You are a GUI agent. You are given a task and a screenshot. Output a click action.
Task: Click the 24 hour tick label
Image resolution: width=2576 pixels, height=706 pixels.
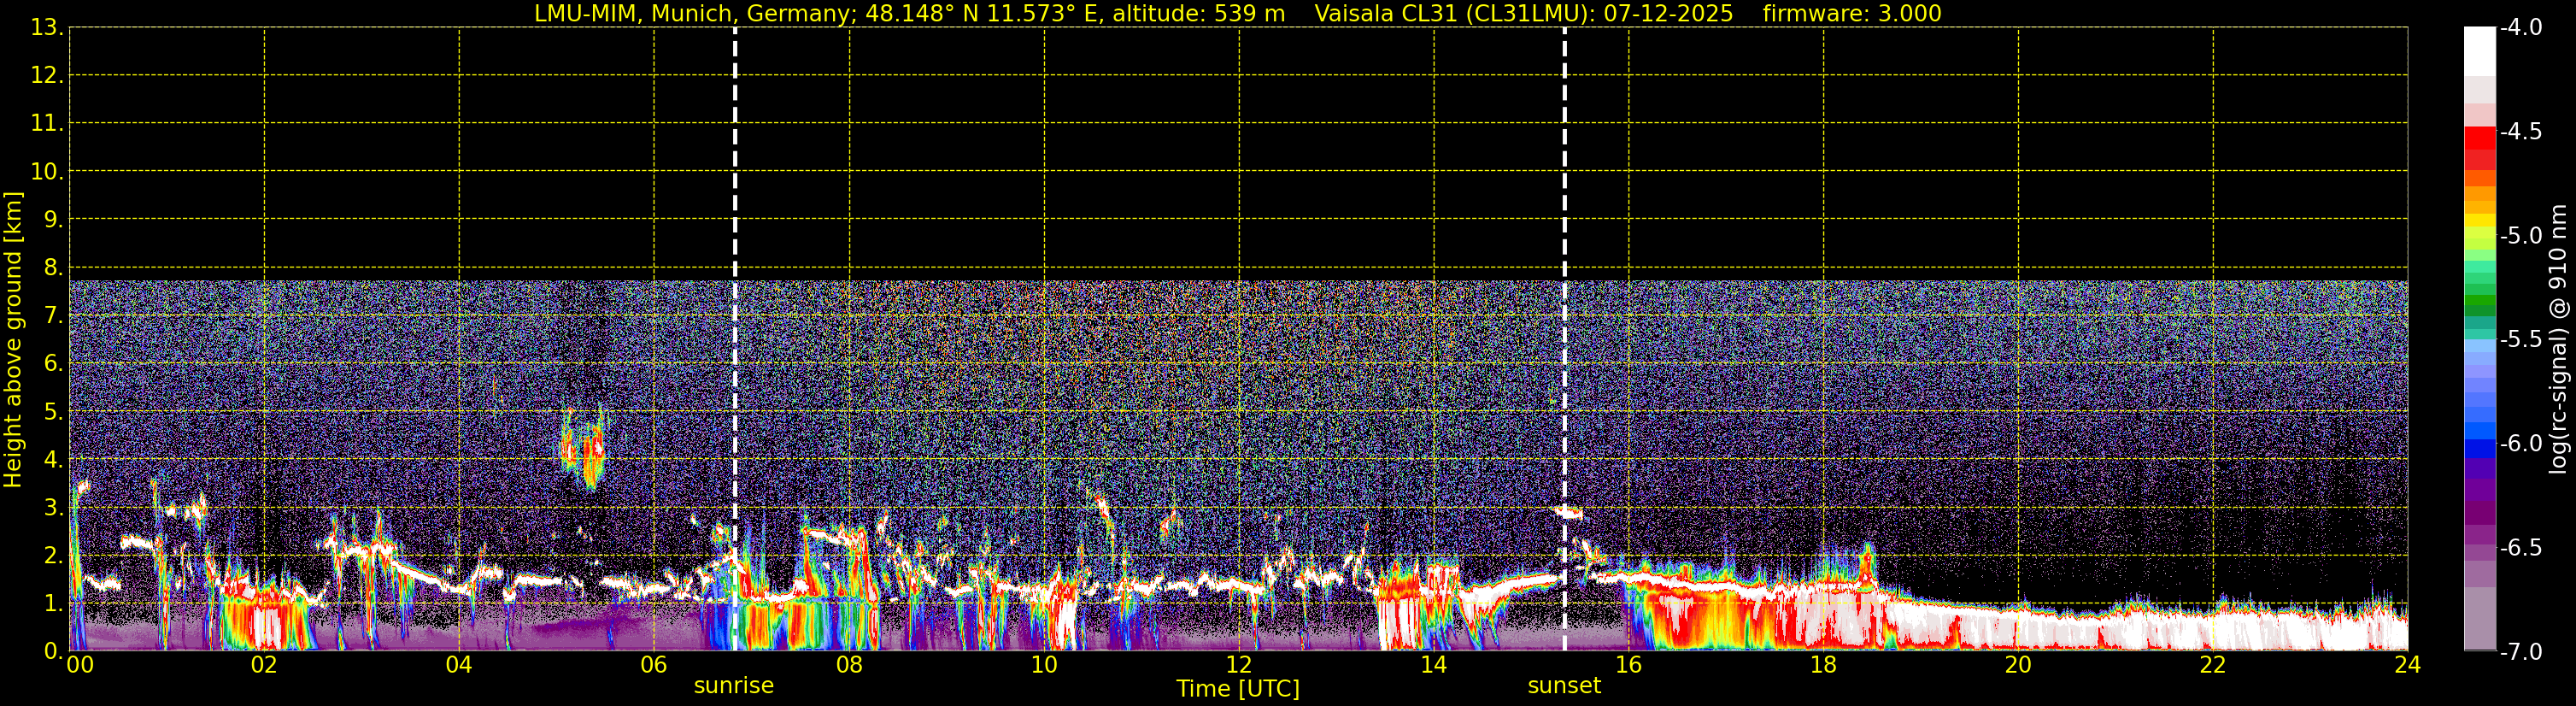click(2407, 665)
